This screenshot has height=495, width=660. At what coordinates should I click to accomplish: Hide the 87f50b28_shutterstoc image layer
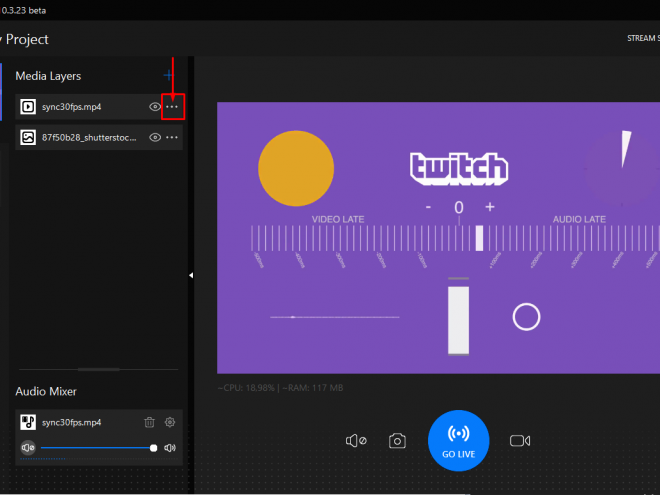point(155,138)
